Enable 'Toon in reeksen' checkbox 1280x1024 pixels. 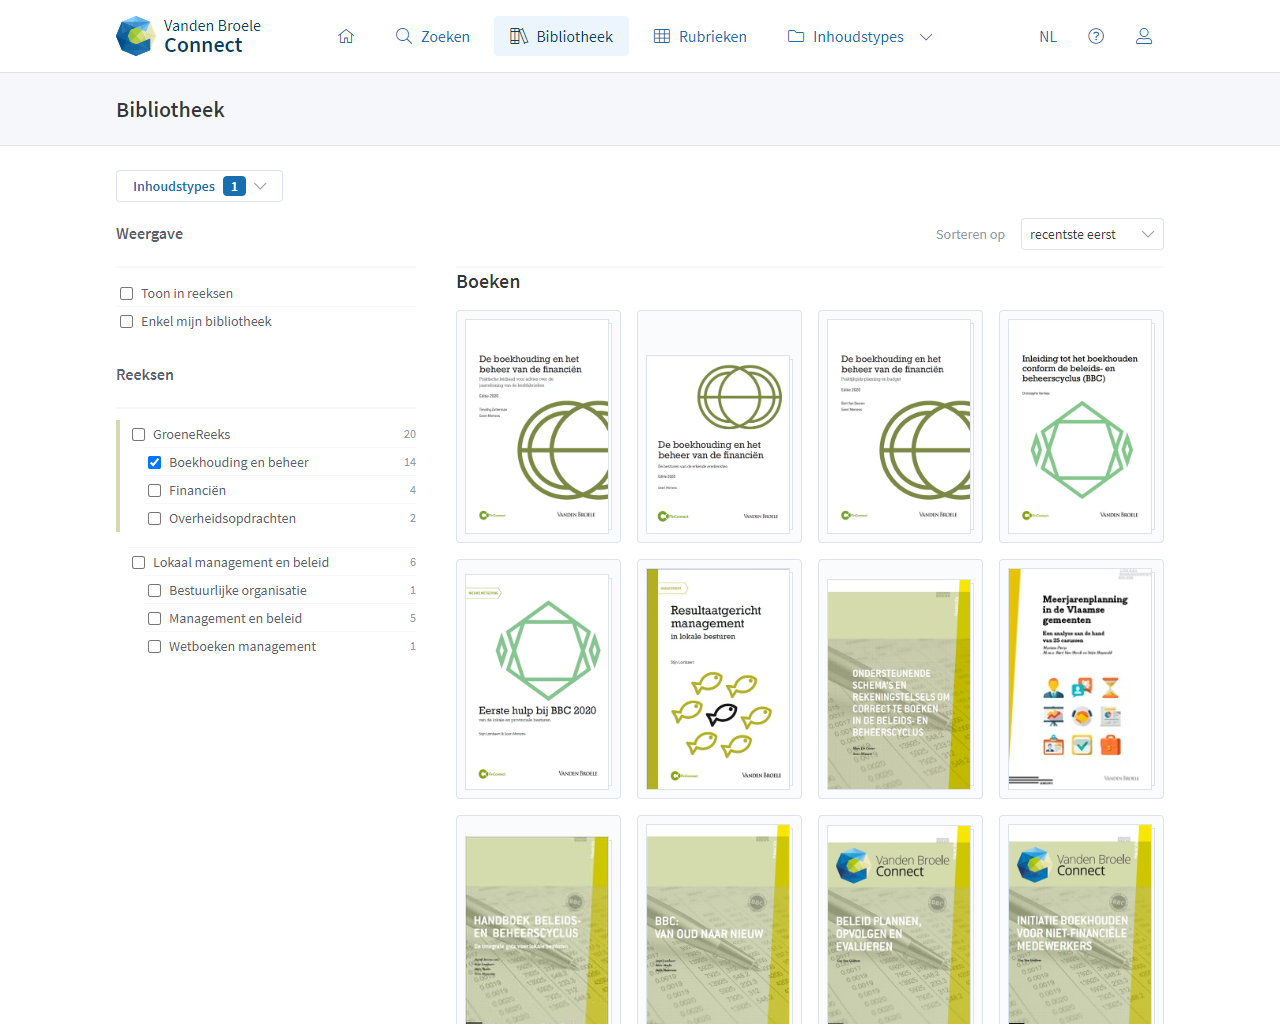[x=126, y=293]
